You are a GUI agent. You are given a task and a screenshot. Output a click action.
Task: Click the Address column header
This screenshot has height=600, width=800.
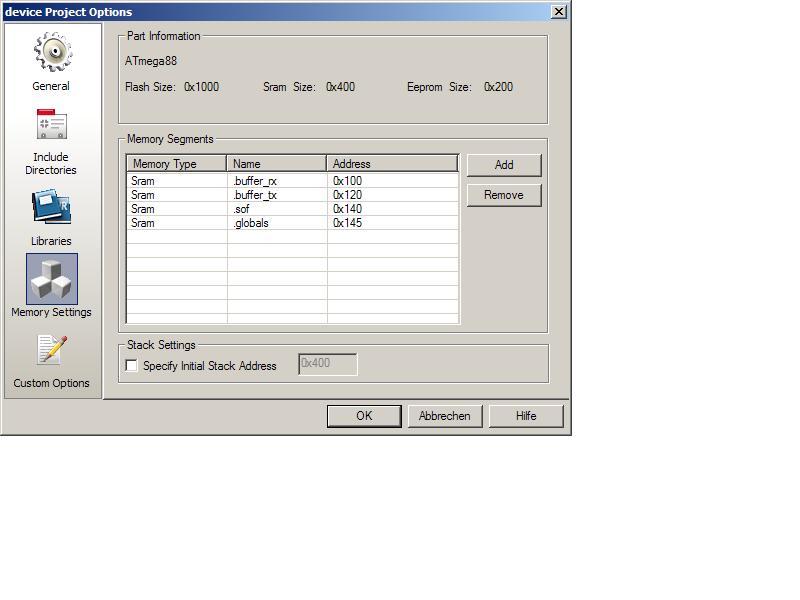[392, 164]
